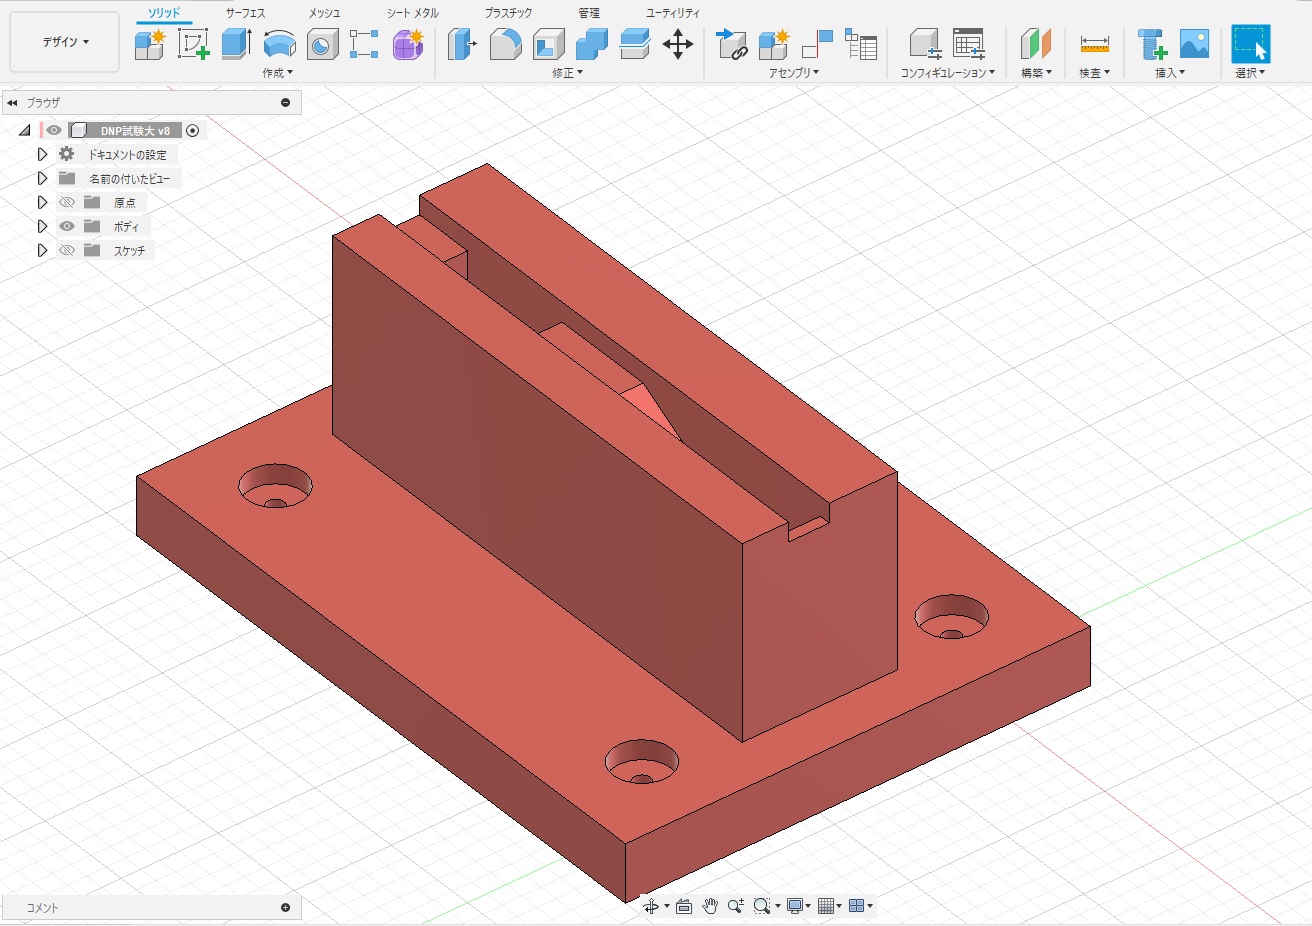Click the New Component icon in 作成 group

[150, 44]
